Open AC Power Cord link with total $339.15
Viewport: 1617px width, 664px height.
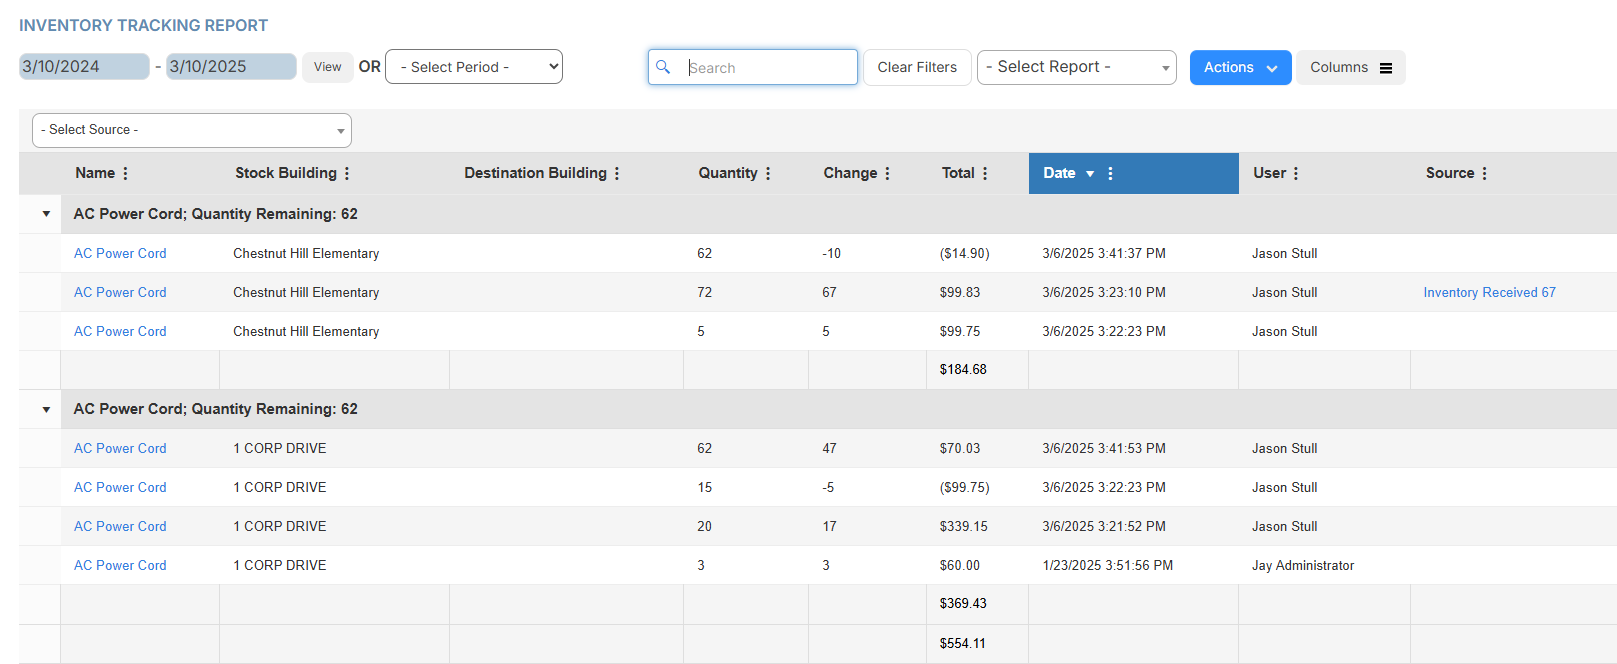(120, 526)
